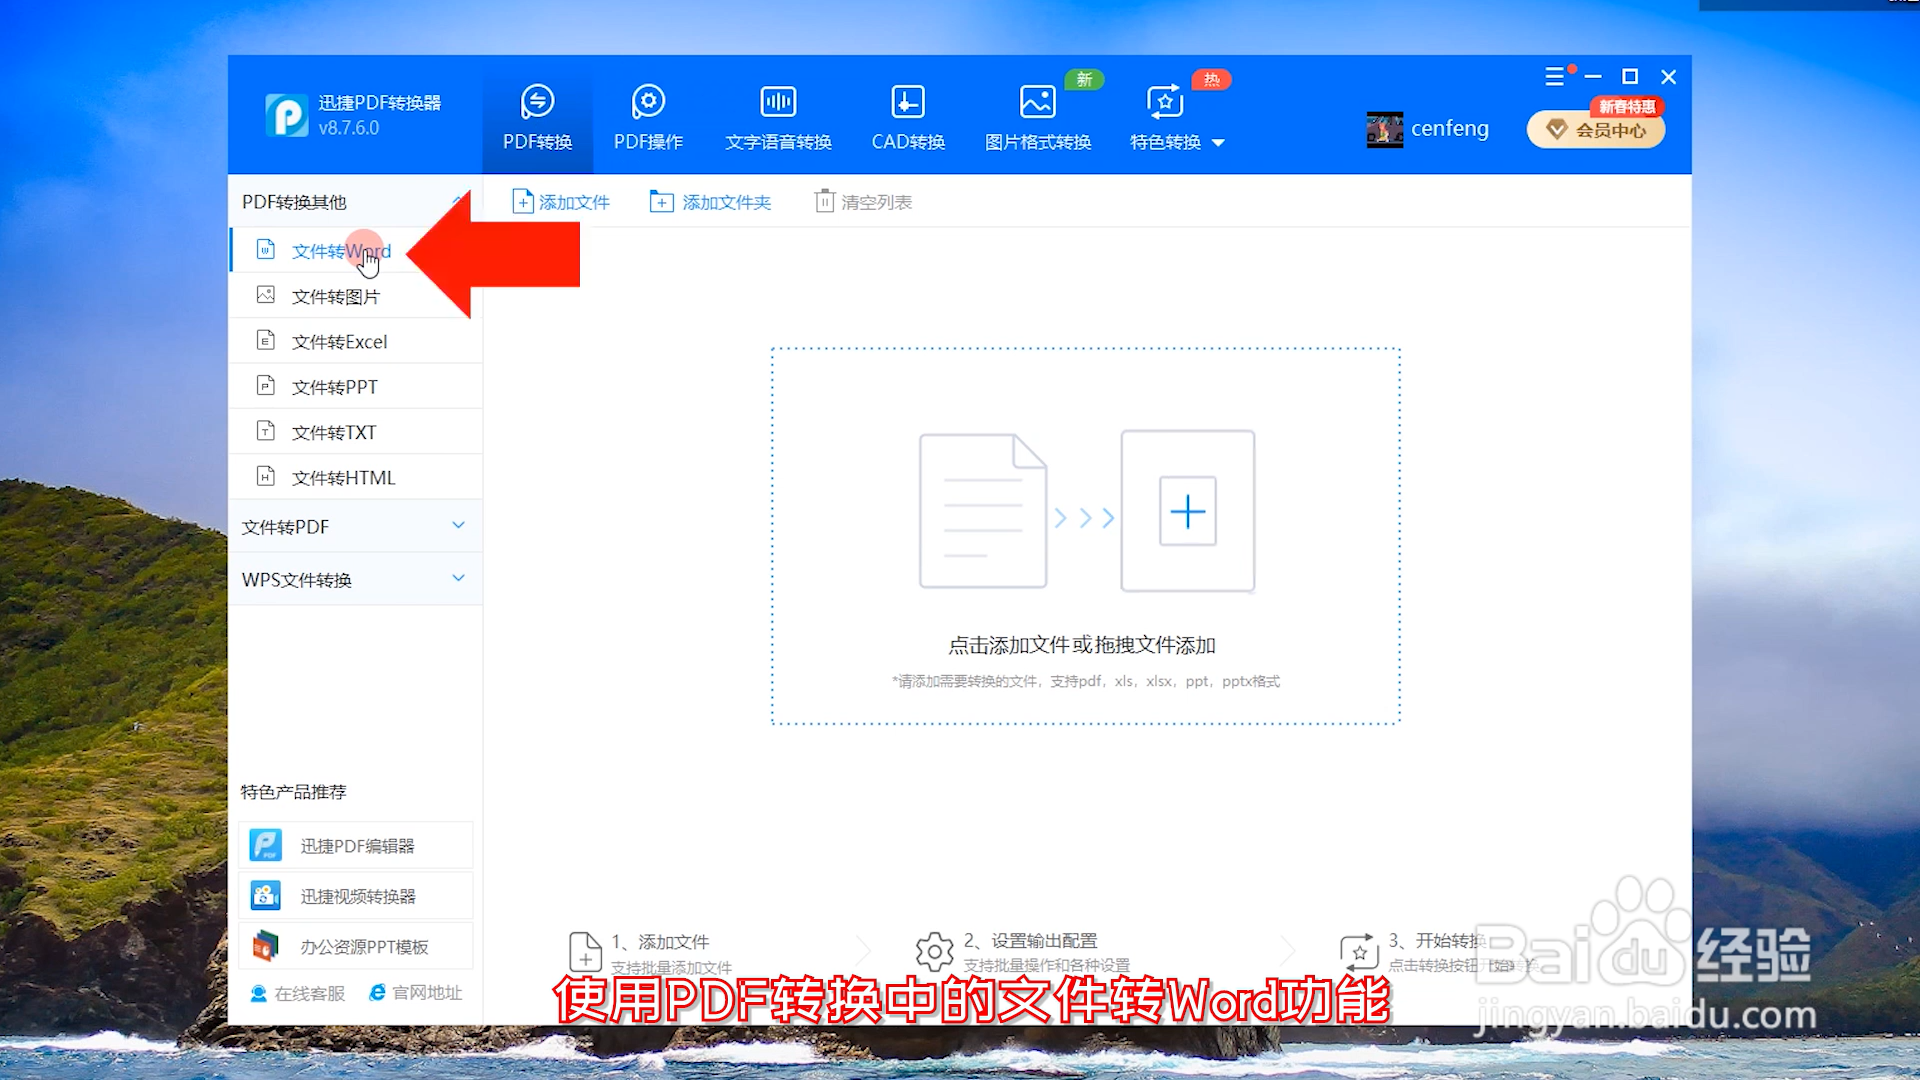Image resolution: width=1920 pixels, height=1080 pixels.
Task: Open 办公资源PPT模板 recommended product
Action: (x=355, y=946)
